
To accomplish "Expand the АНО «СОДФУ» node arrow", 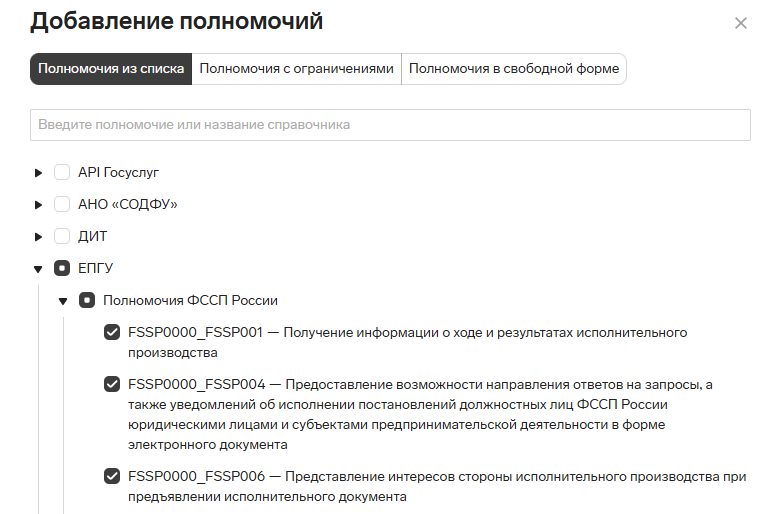I will [x=38, y=205].
